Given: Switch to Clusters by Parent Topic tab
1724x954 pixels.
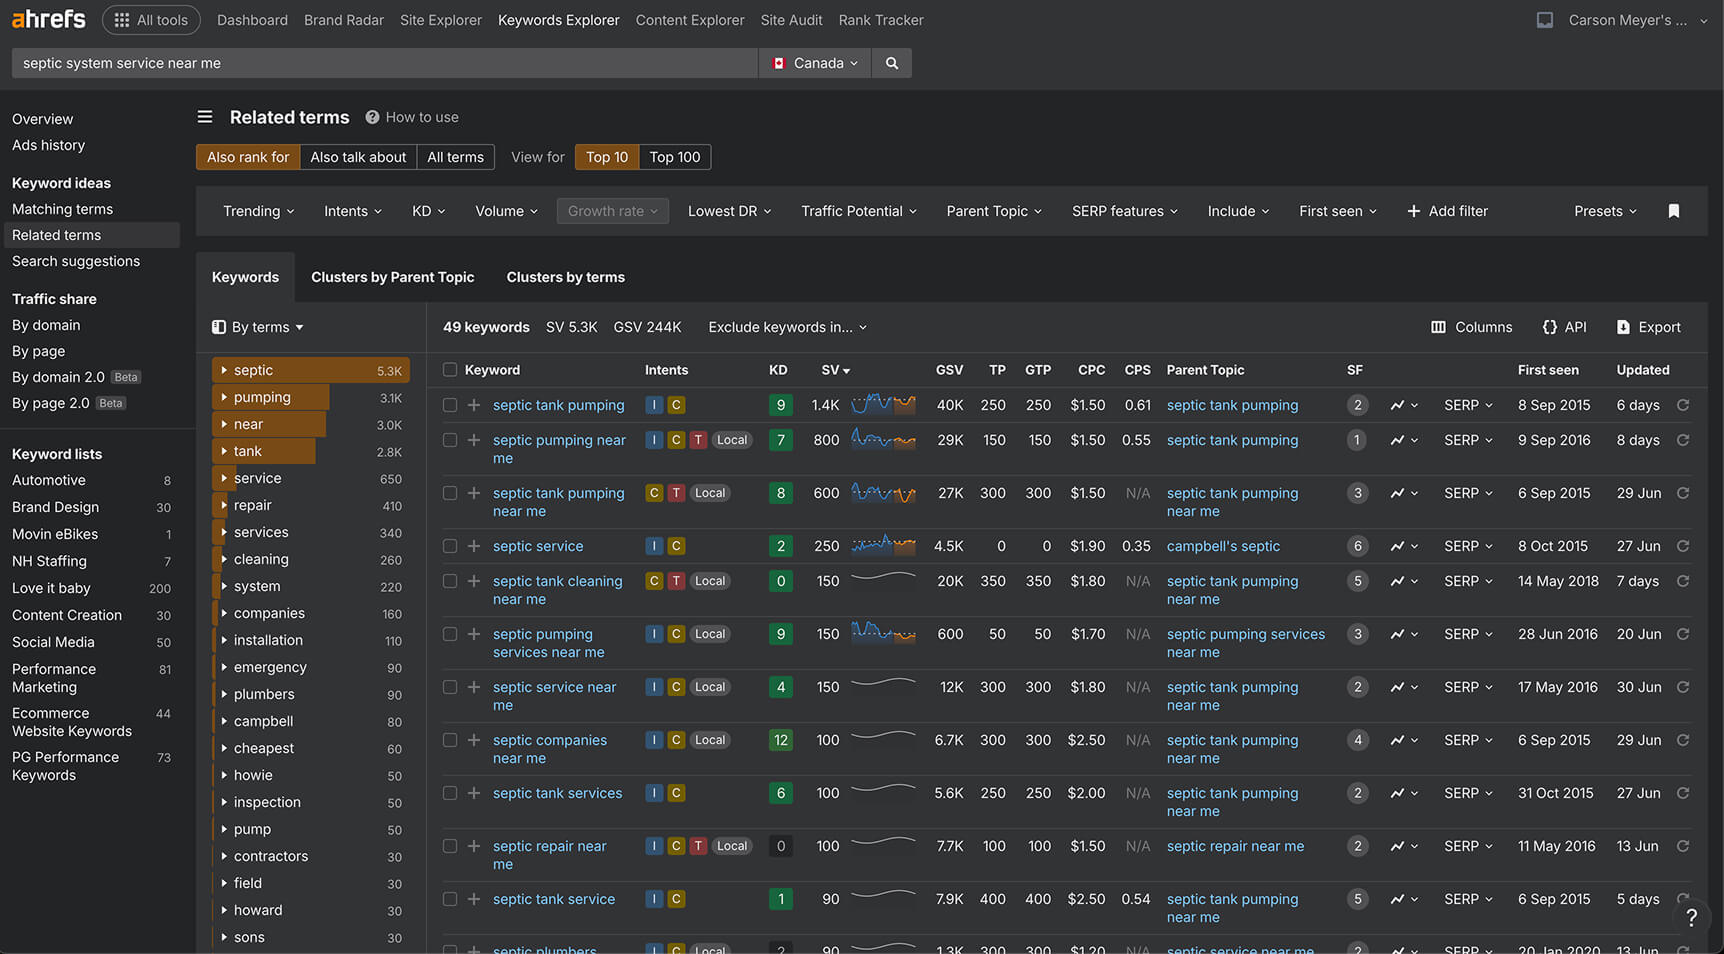Looking at the screenshot, I should click(392, 277).
